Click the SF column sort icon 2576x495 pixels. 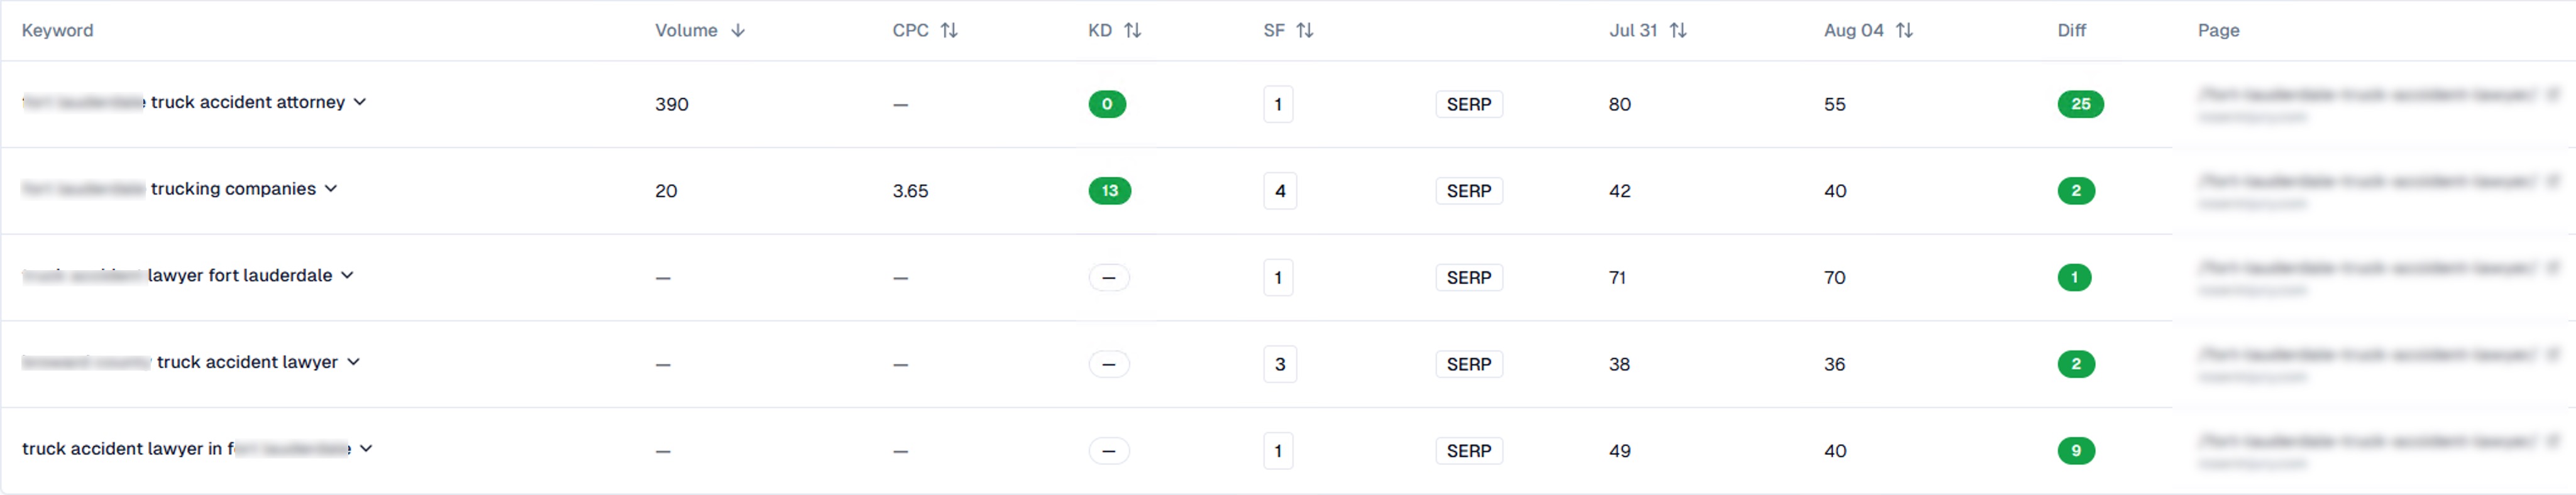coord(1305,31)
